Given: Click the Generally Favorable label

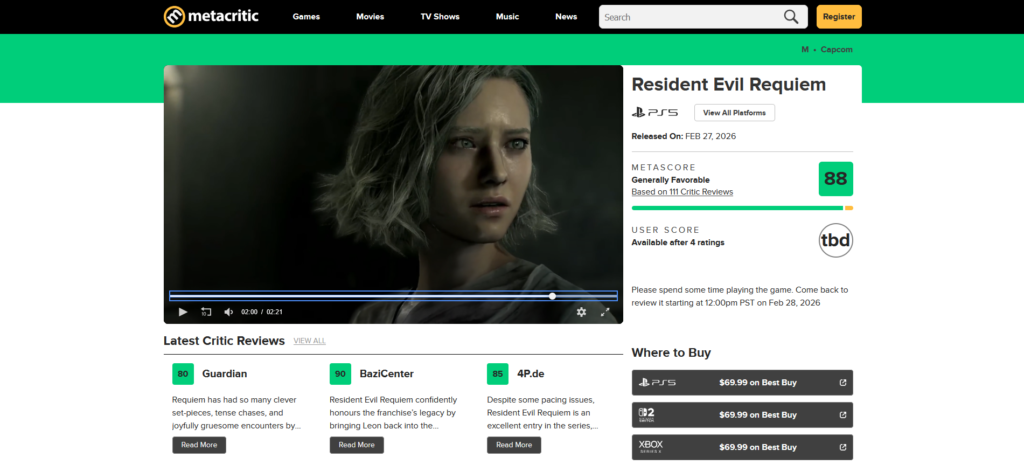Looking at the screenshot, I should tap(671, 180).
